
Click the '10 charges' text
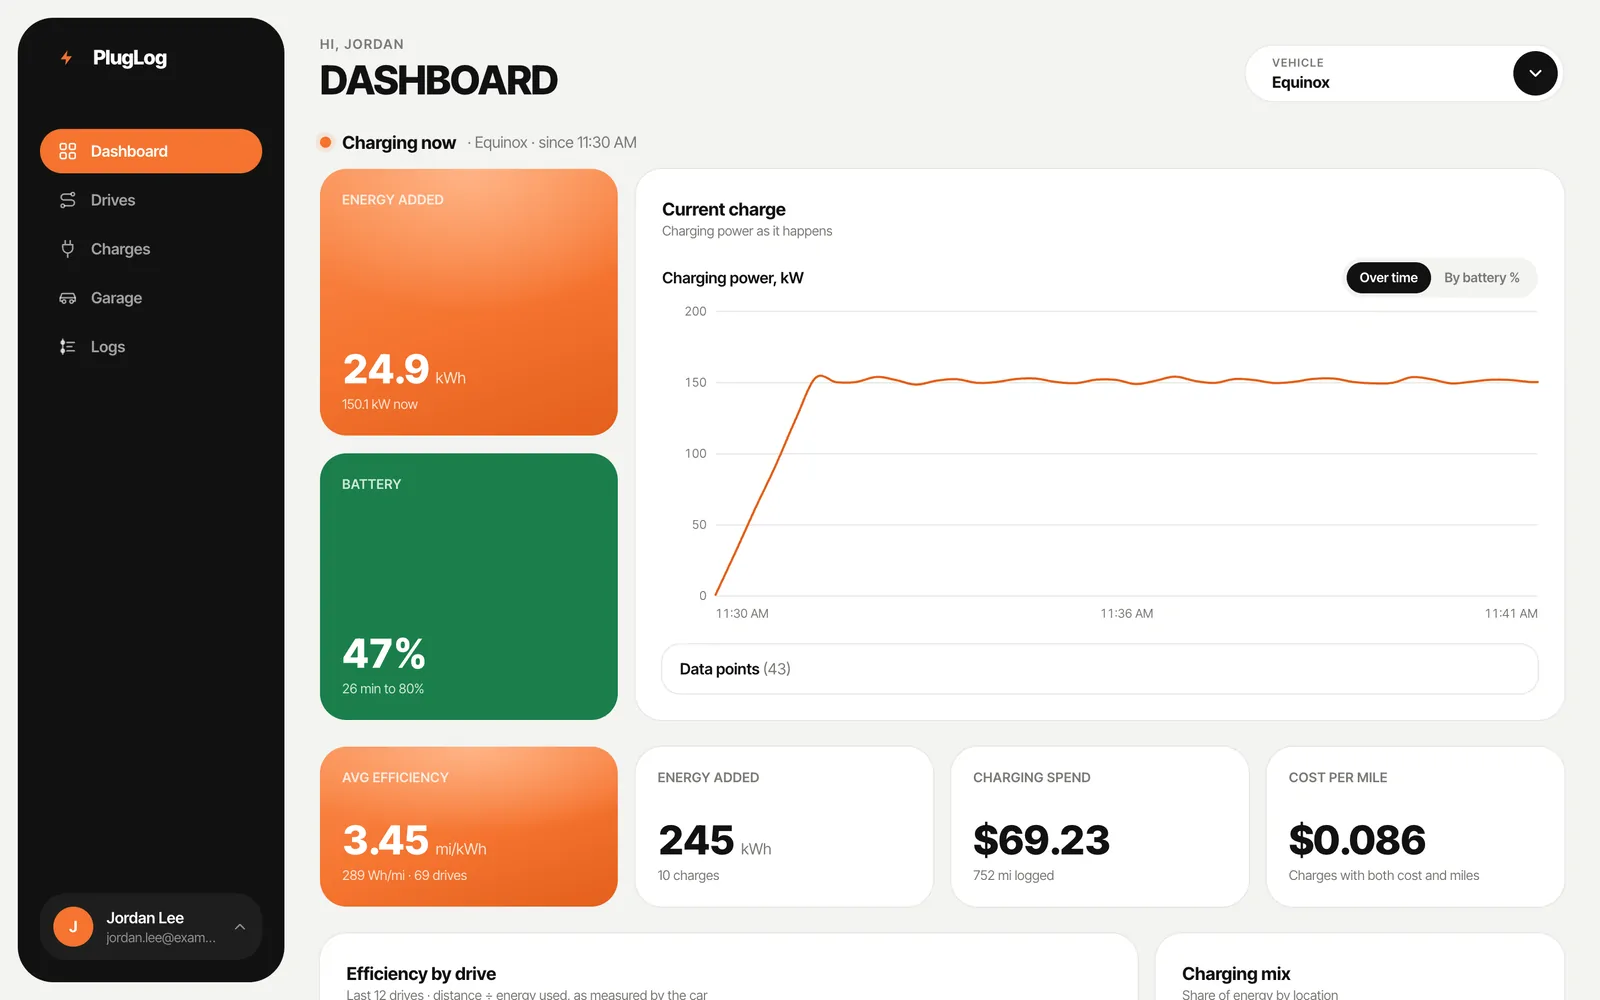pyautogui.click(x=689, y=875)
